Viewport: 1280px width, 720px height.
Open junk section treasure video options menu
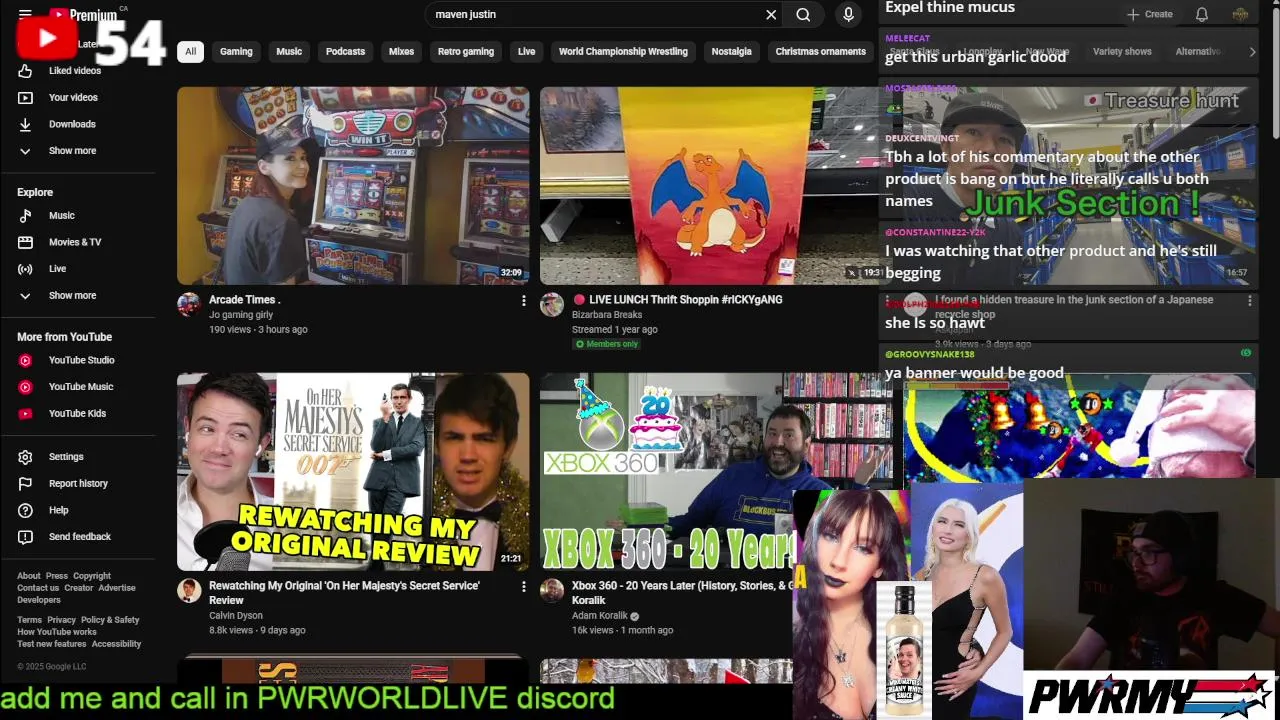1249,300
